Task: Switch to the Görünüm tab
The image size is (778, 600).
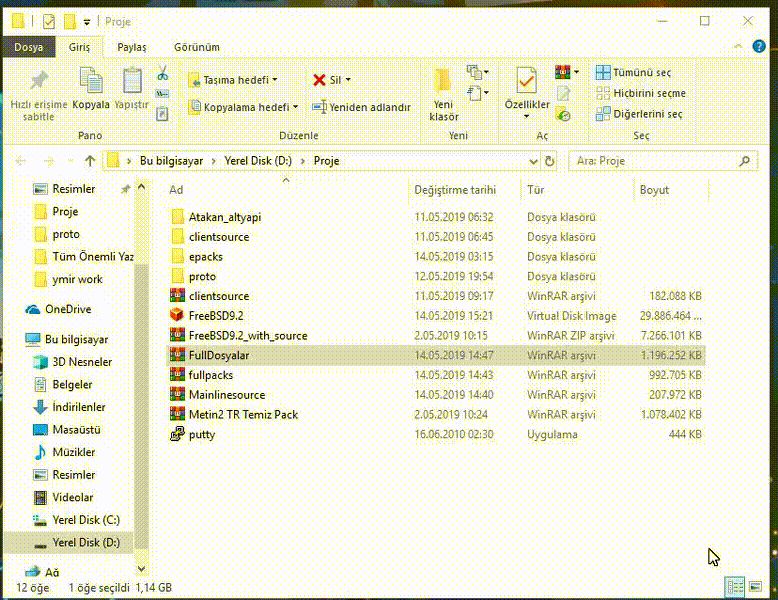Action: click(x=196, y=47)
